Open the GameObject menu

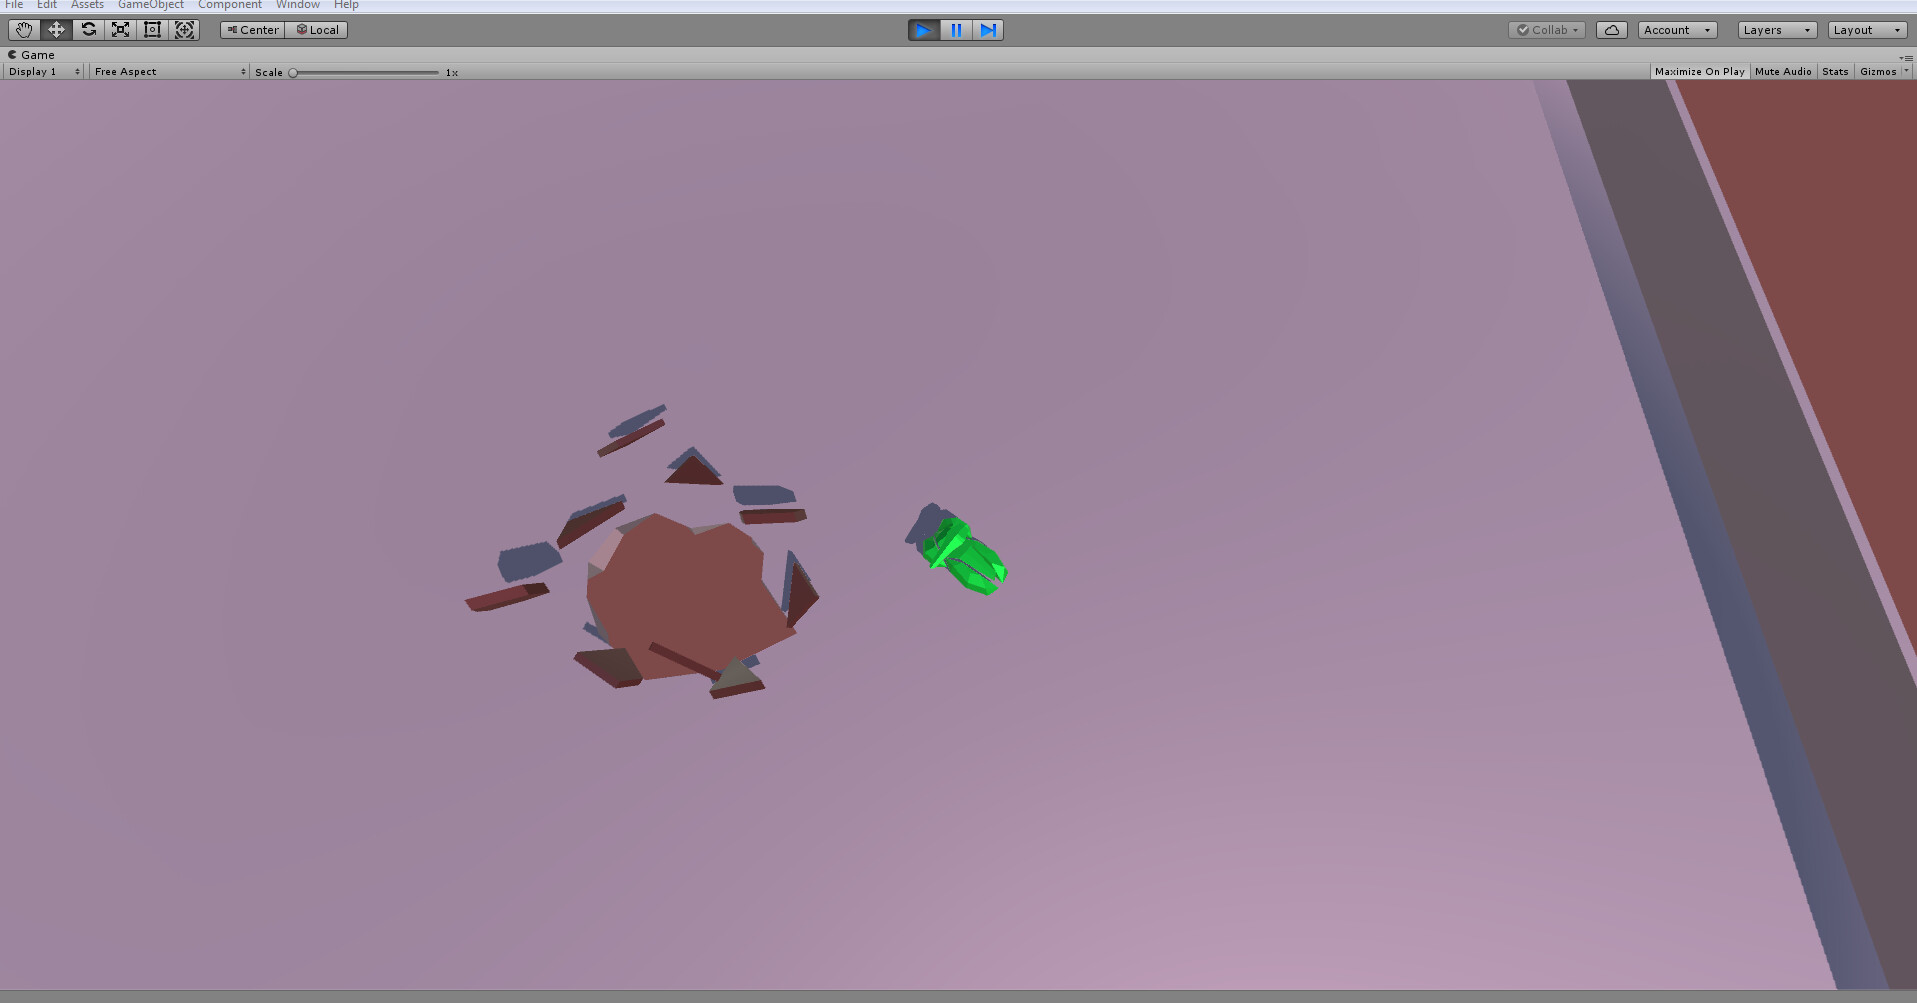pyautogui.click(x=151, y=5)
